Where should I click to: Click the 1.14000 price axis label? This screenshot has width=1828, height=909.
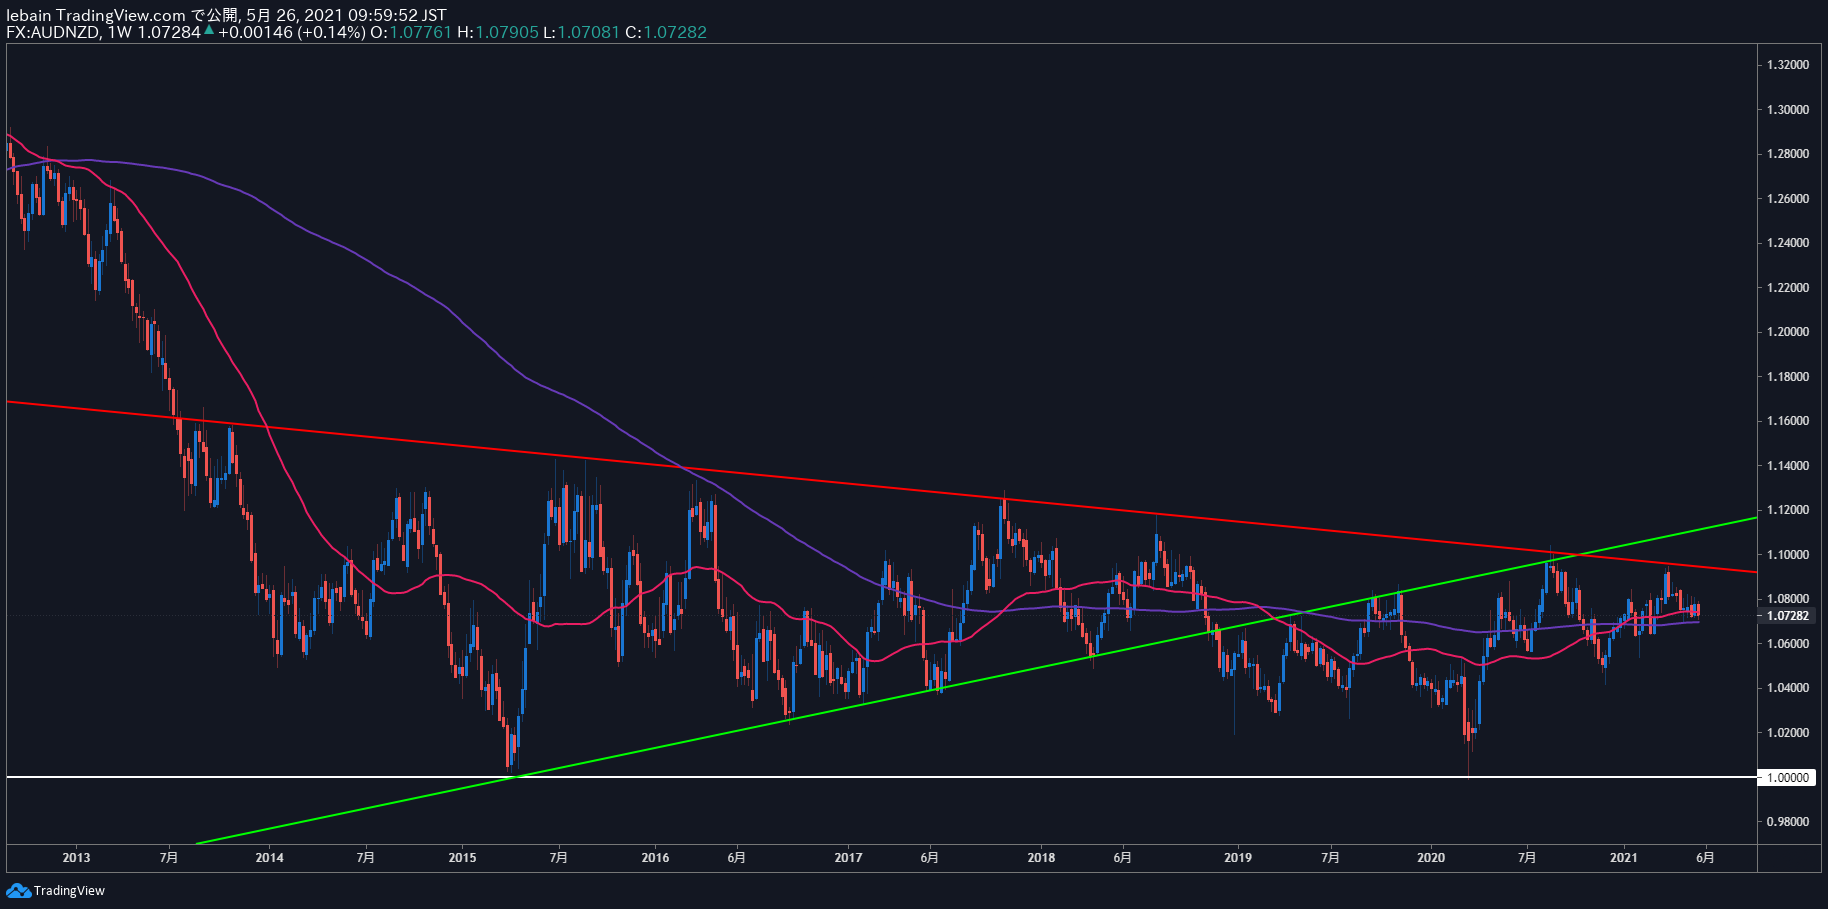[x=1788, y=465]
